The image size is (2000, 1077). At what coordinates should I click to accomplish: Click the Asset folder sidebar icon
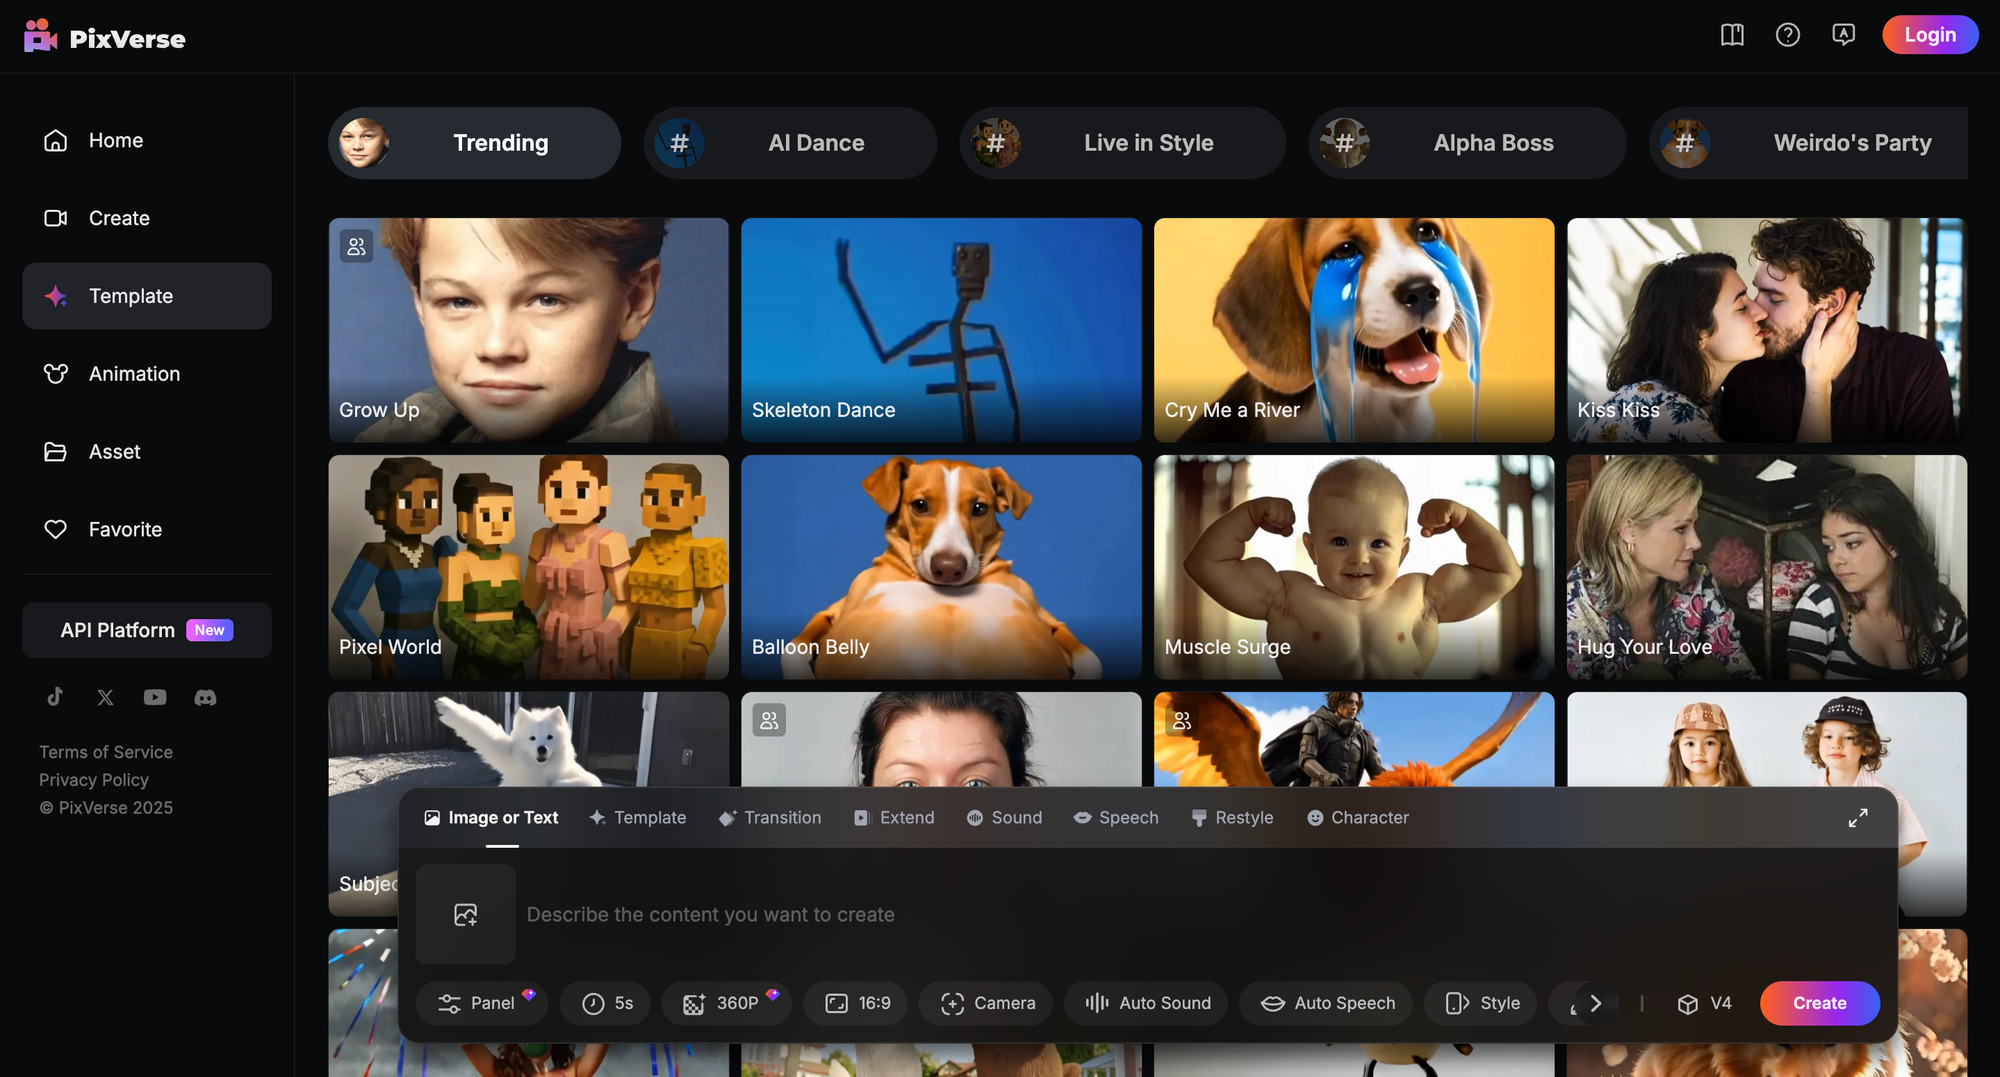pos(56,452)
